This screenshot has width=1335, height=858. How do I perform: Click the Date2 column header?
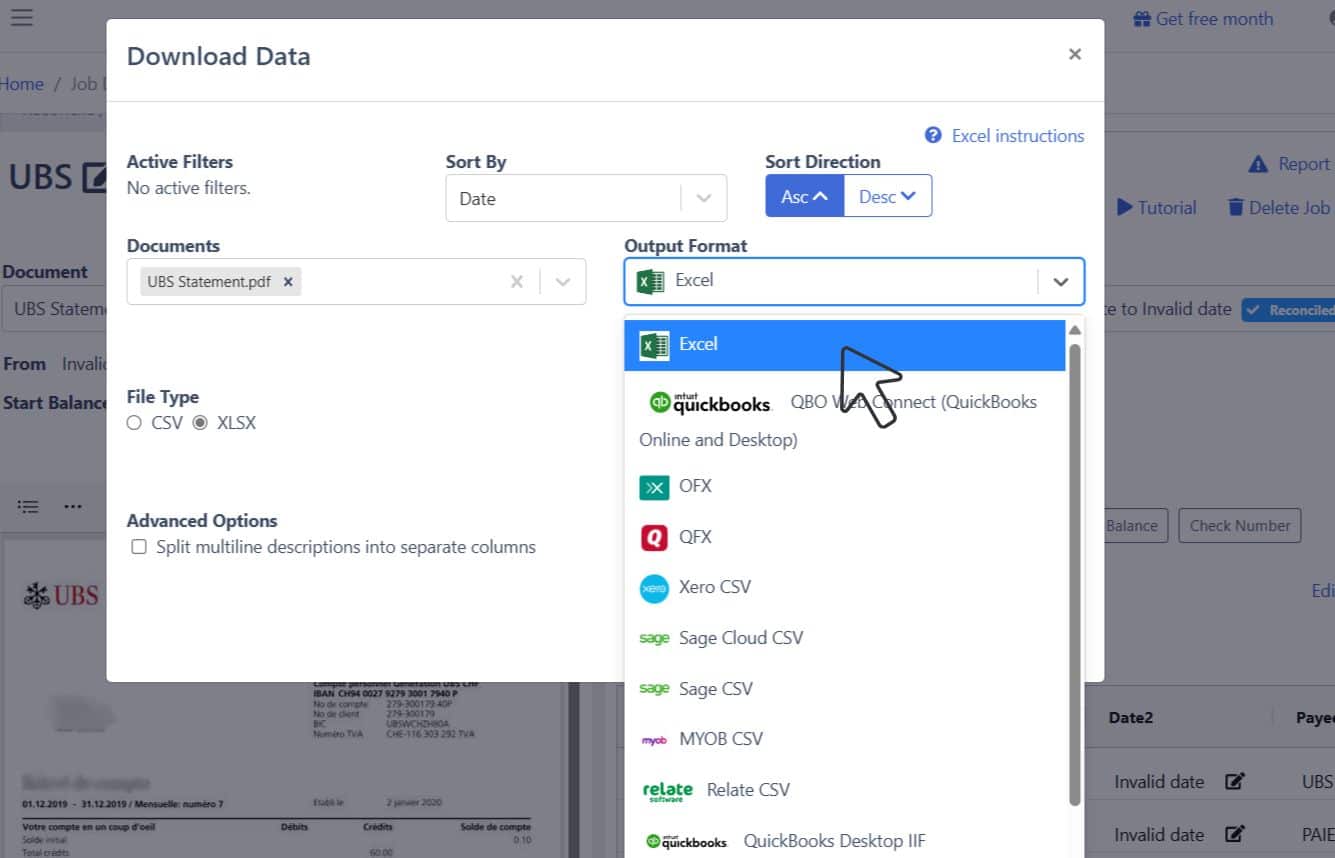coord(1131,718)
